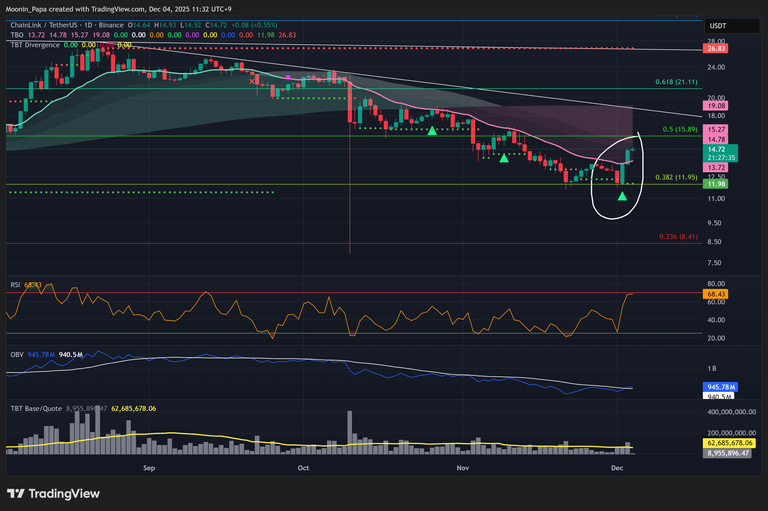Click the green triangle signal in early November
This screenshot has height=511, width=768.
click(x=503, y=158)
